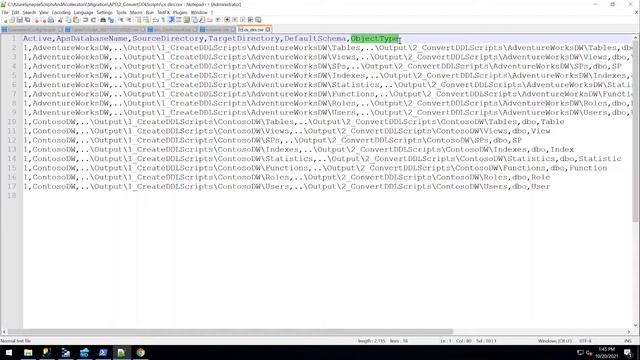Click the Redo toolbar icon
Image resolution: width=640 pixels, height=360 pixels.
click(x=93, y=20)
